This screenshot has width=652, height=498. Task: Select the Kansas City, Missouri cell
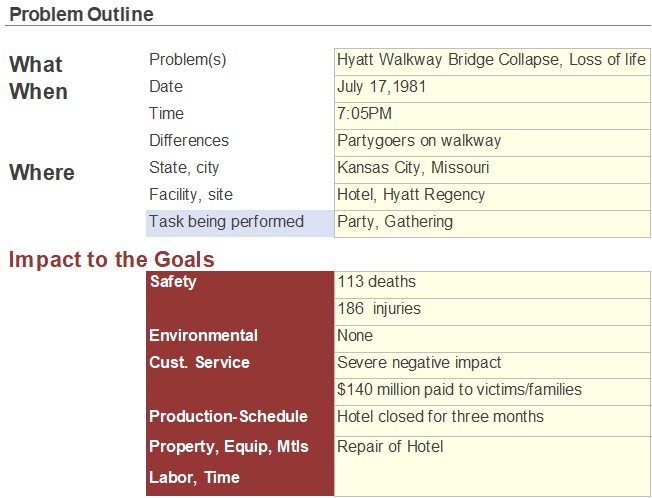492,170
